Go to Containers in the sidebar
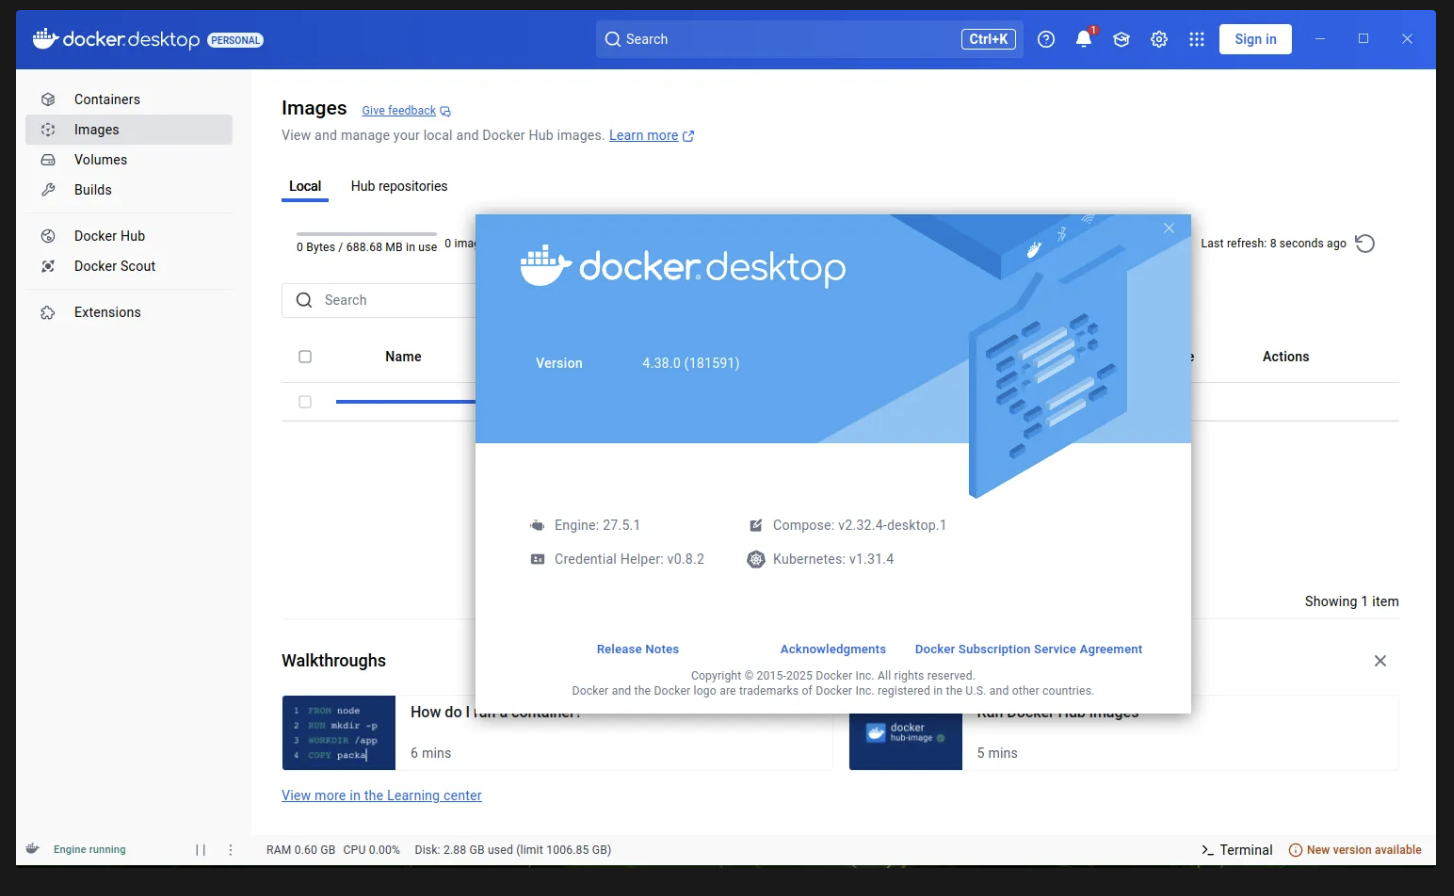This screenshot has height=896, width=1454. pos(129,99)
